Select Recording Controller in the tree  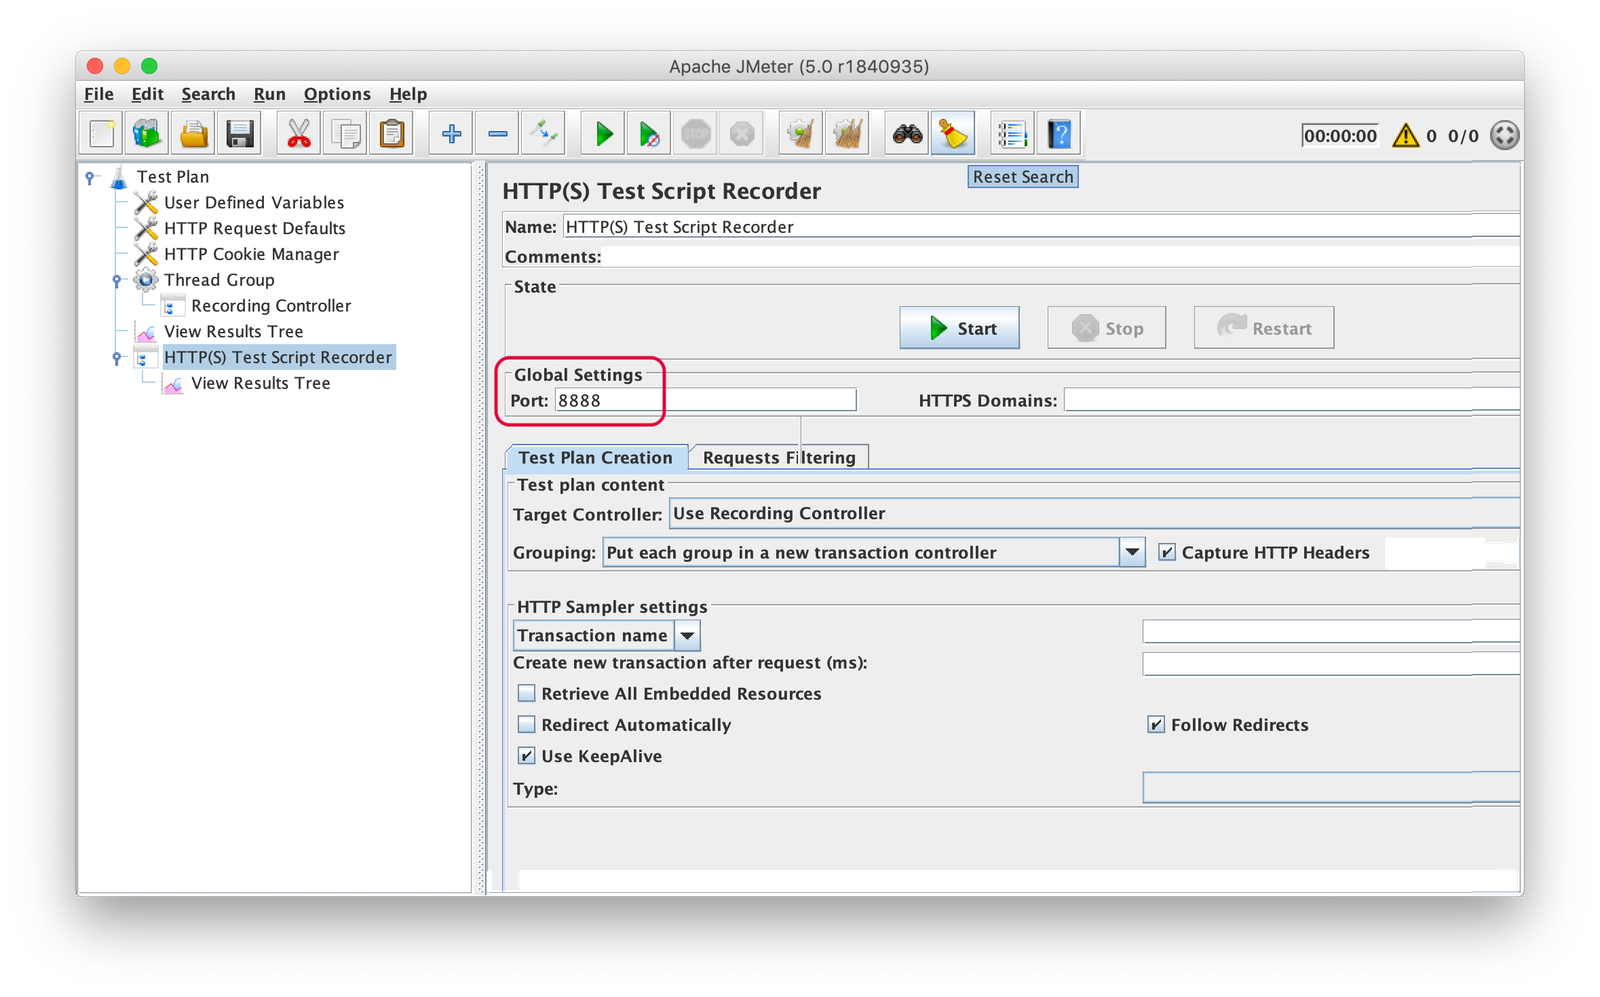271,306
